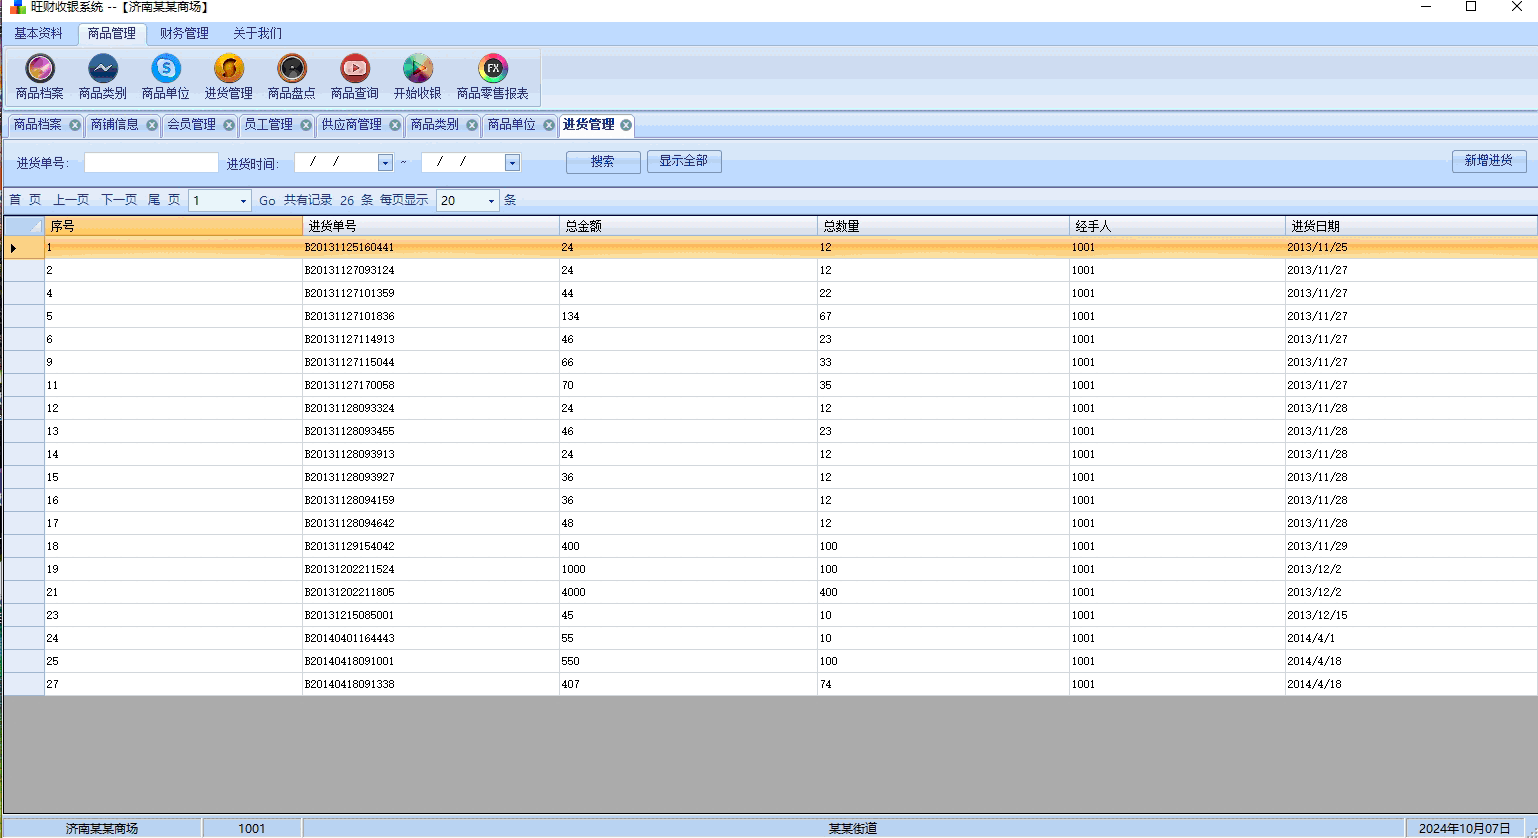Sort by the 序号 column header
The height and width of the screenshot is (838, 1538).
tap(173, 226)
